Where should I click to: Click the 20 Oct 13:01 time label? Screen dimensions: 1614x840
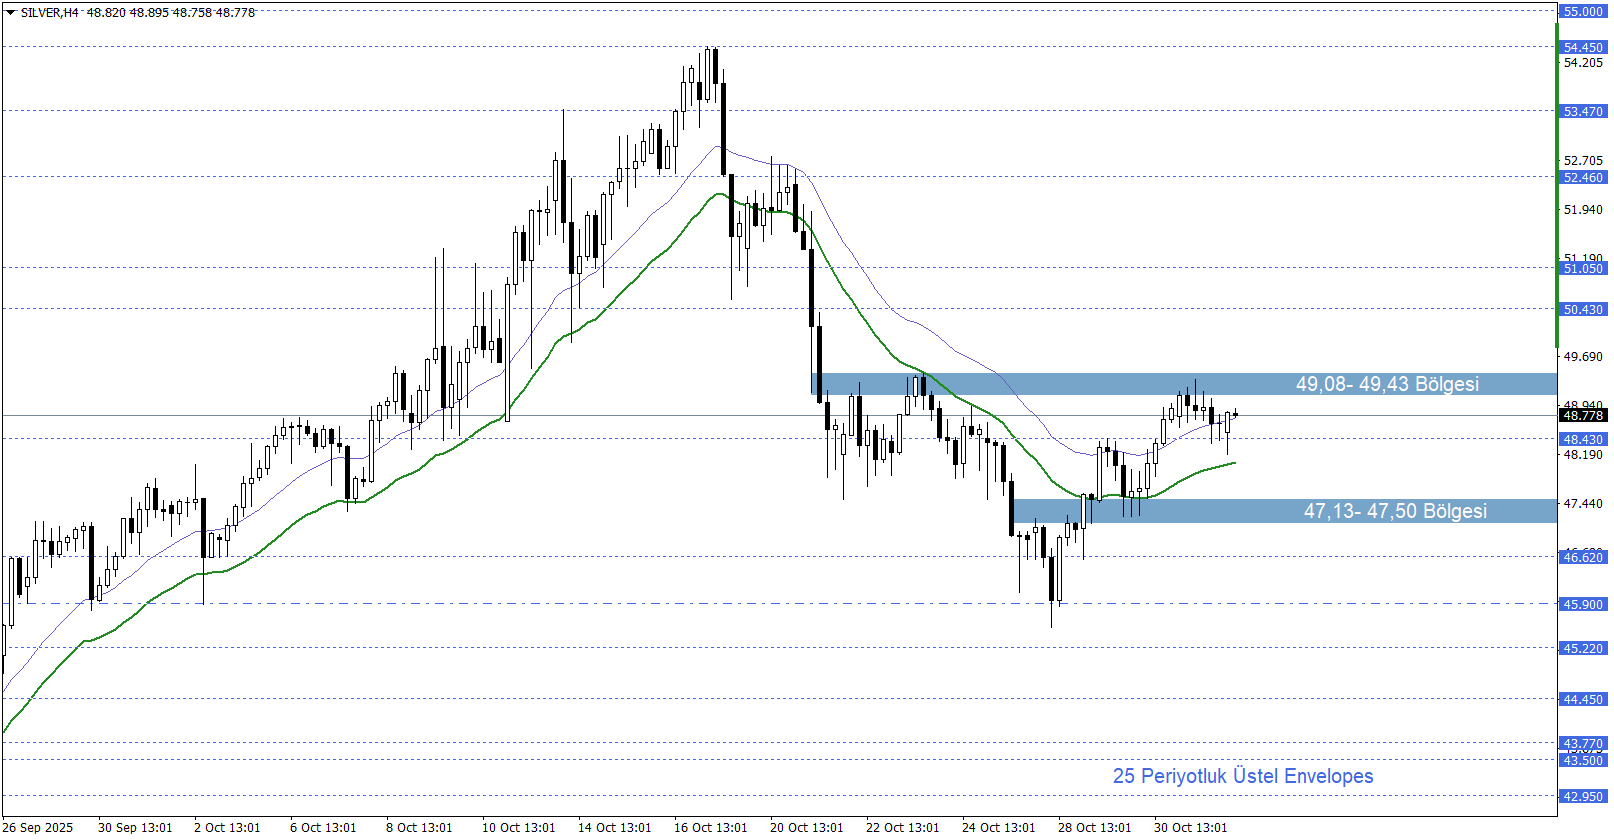coord(806,827)
